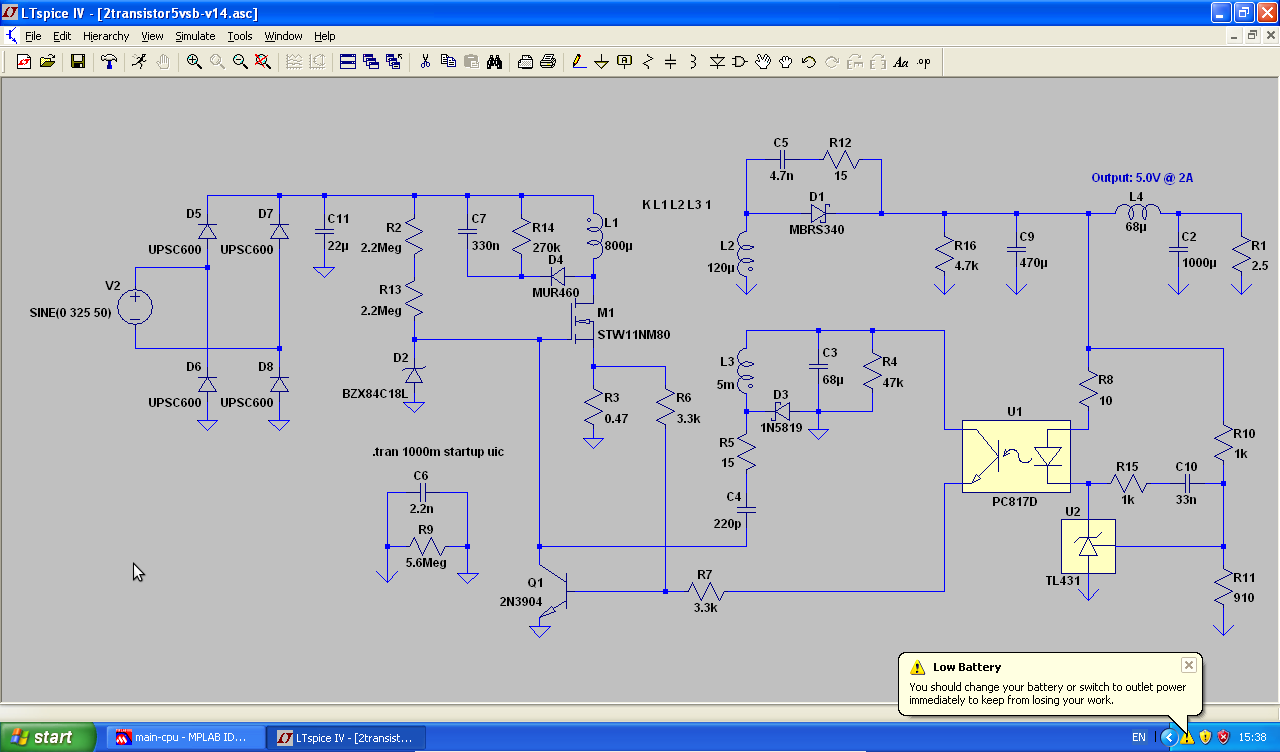
Task: Switch to MPLAB IDE taskbar window
Action: coord(185,737)
